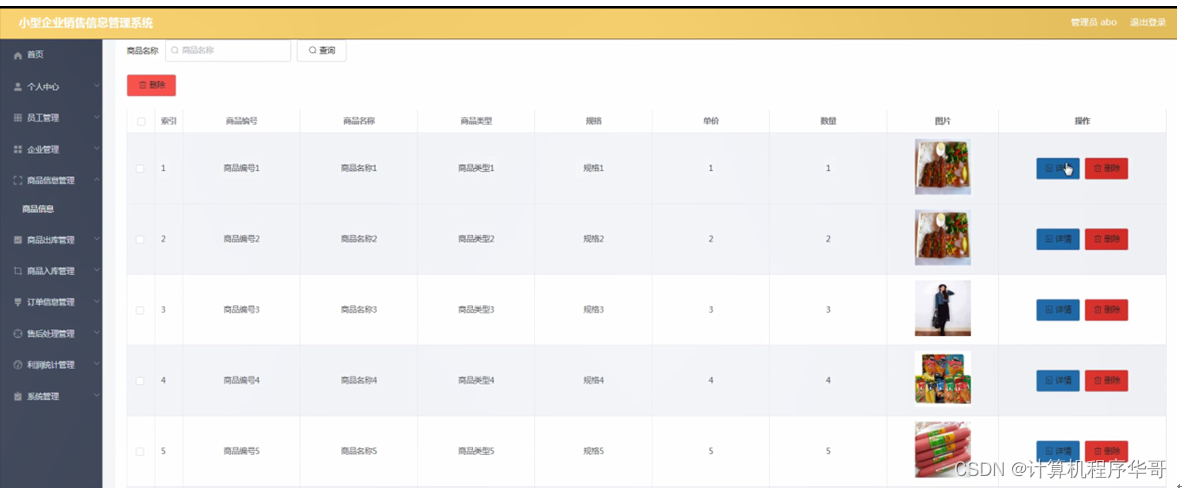
Task: Expand the 订单信息管理 chevron
Action: click(96, 302)
